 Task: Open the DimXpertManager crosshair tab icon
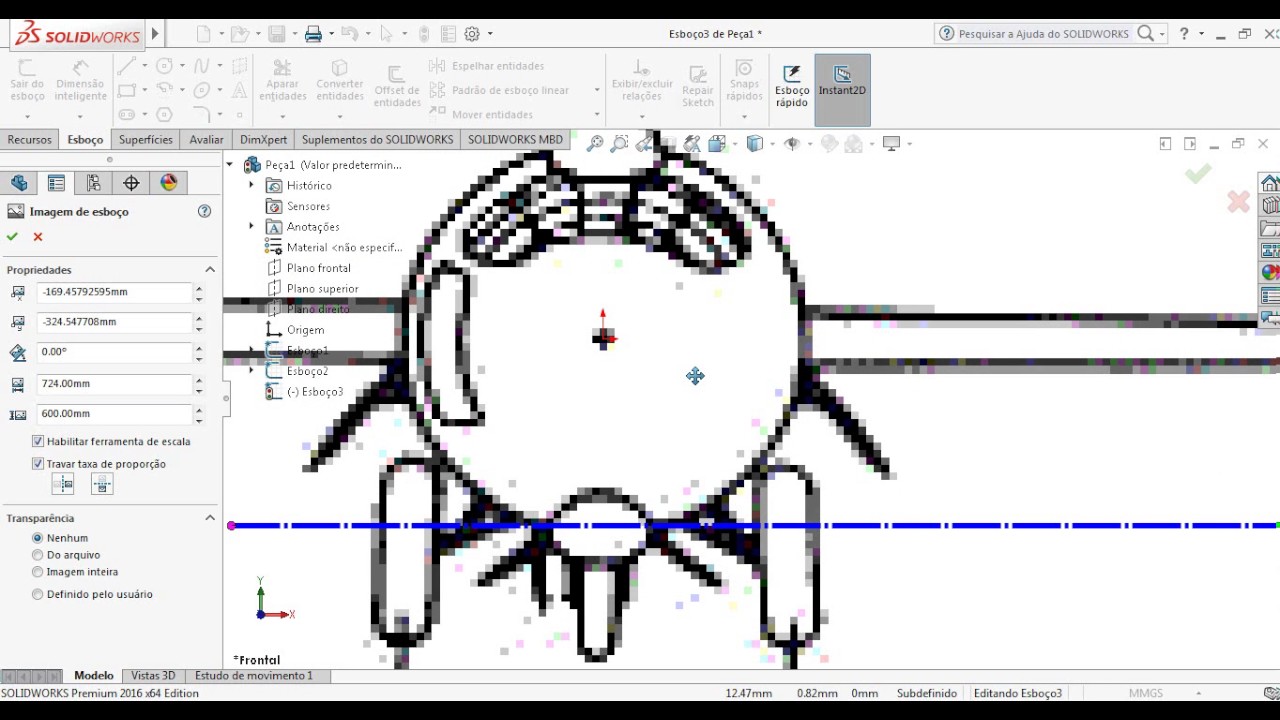point(131,183)
